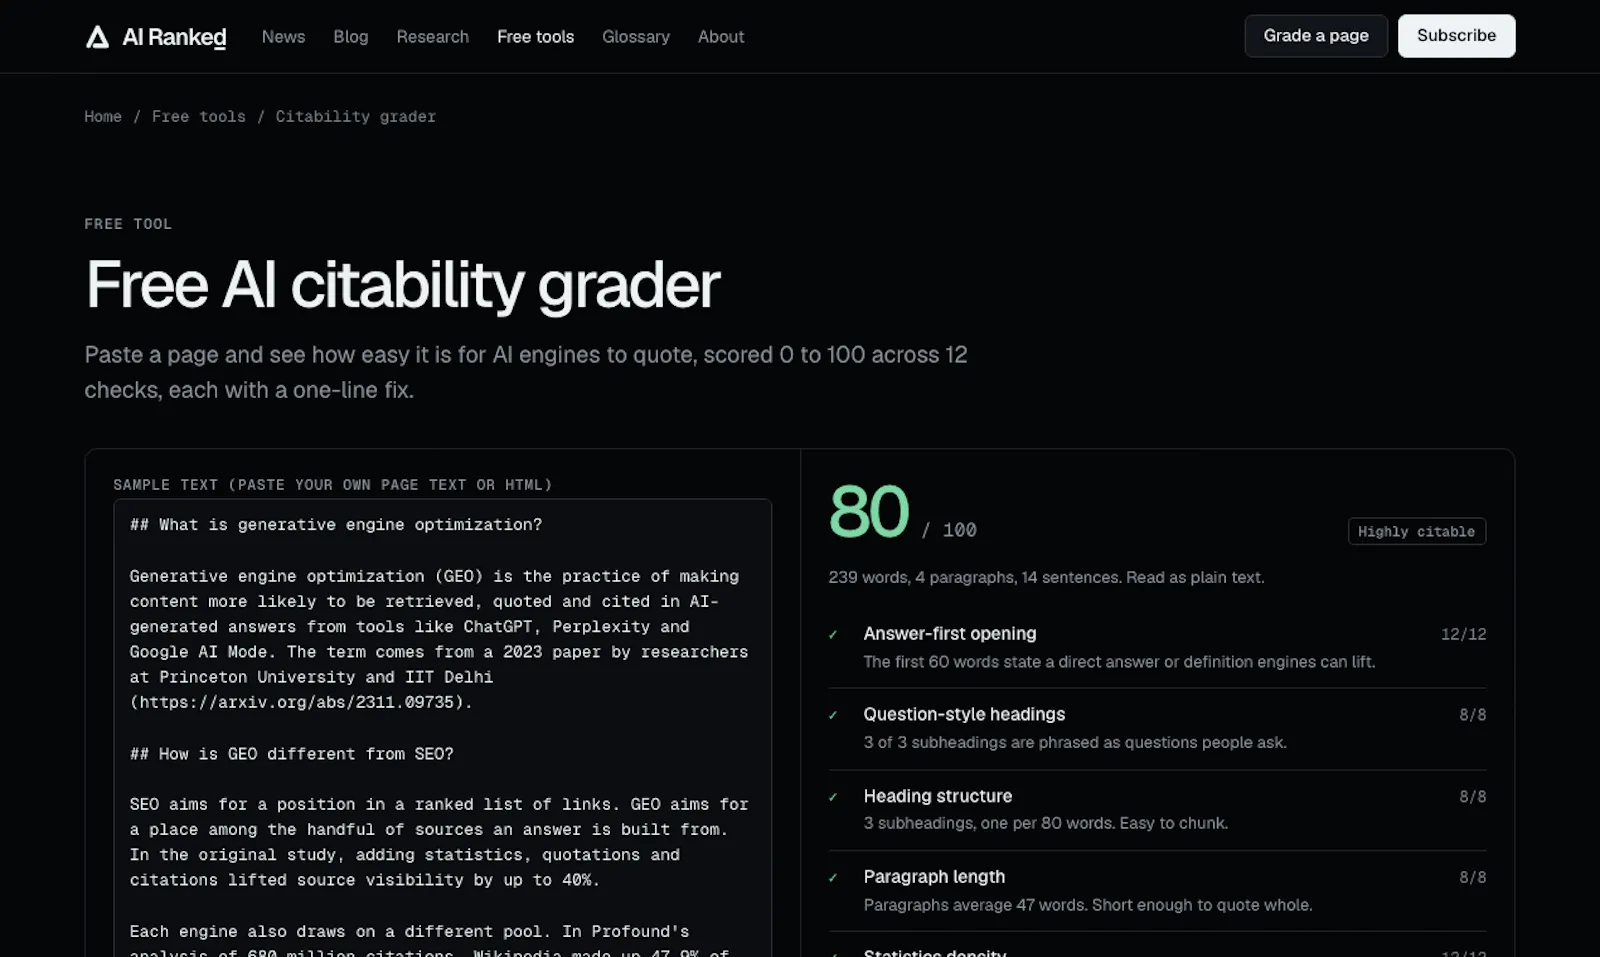The image size is (1600, 957).
Task: Click the 8/8 score for Paragraph length
Action: click(1472, 878)
